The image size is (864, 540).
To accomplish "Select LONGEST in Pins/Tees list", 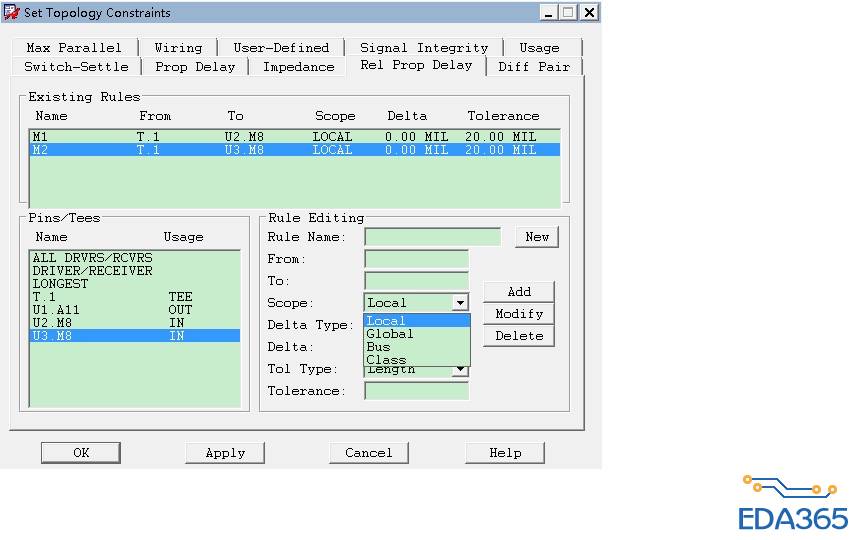I will [134, 284].
